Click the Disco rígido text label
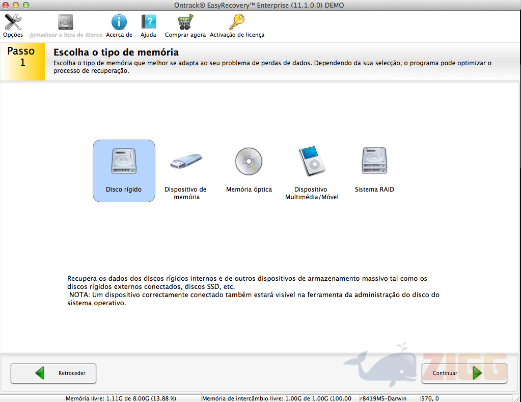This screenshot has height=402, width=521. [x=124, y=190]
